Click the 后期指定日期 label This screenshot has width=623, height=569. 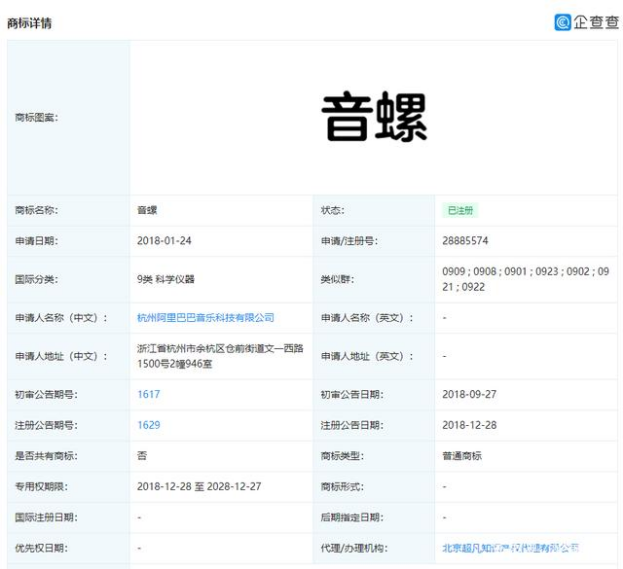[x=352, y=517]
